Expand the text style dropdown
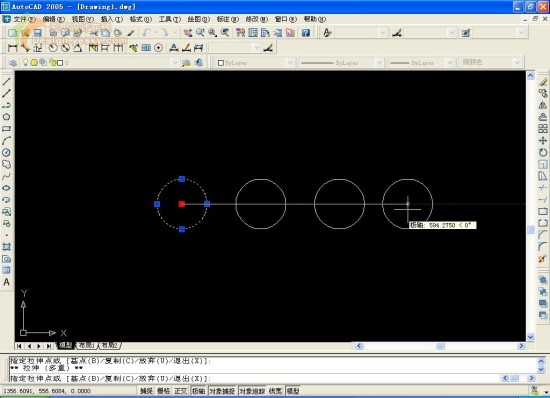This screenshot has width=550, height=398. tap(382, 33)
